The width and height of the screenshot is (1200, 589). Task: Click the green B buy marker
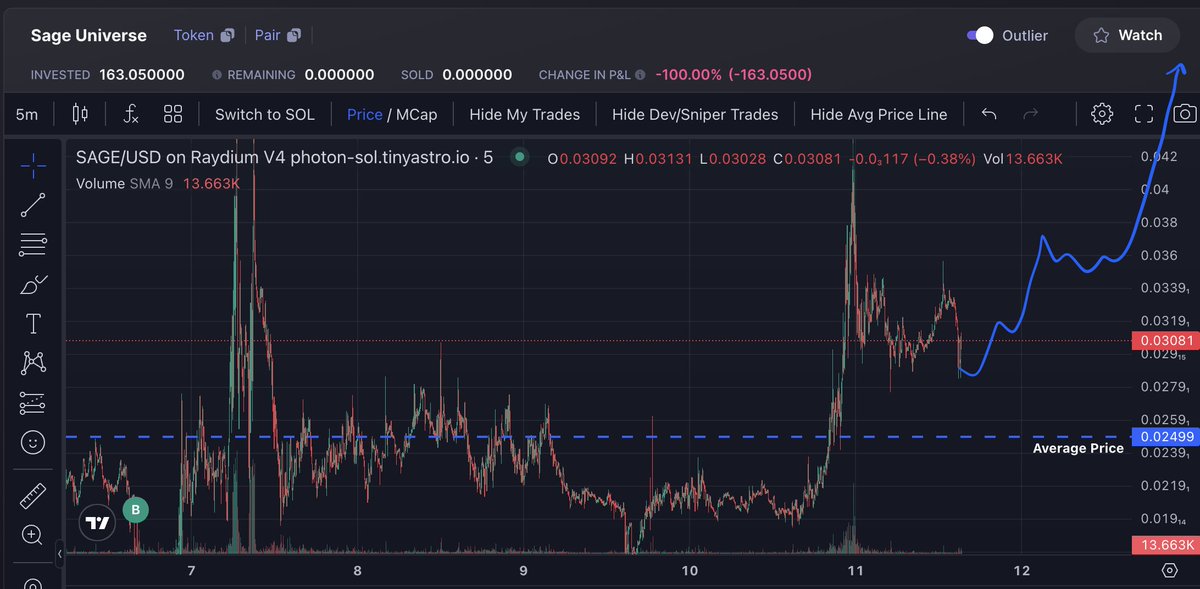[136, 511]
